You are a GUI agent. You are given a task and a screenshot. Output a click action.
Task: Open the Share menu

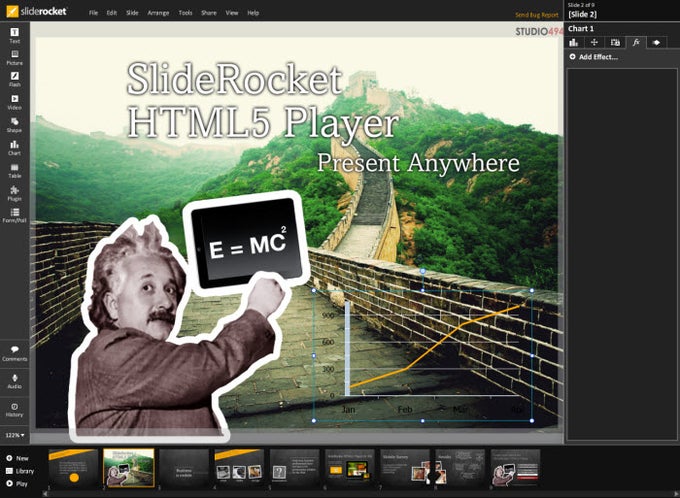[209, 13]
